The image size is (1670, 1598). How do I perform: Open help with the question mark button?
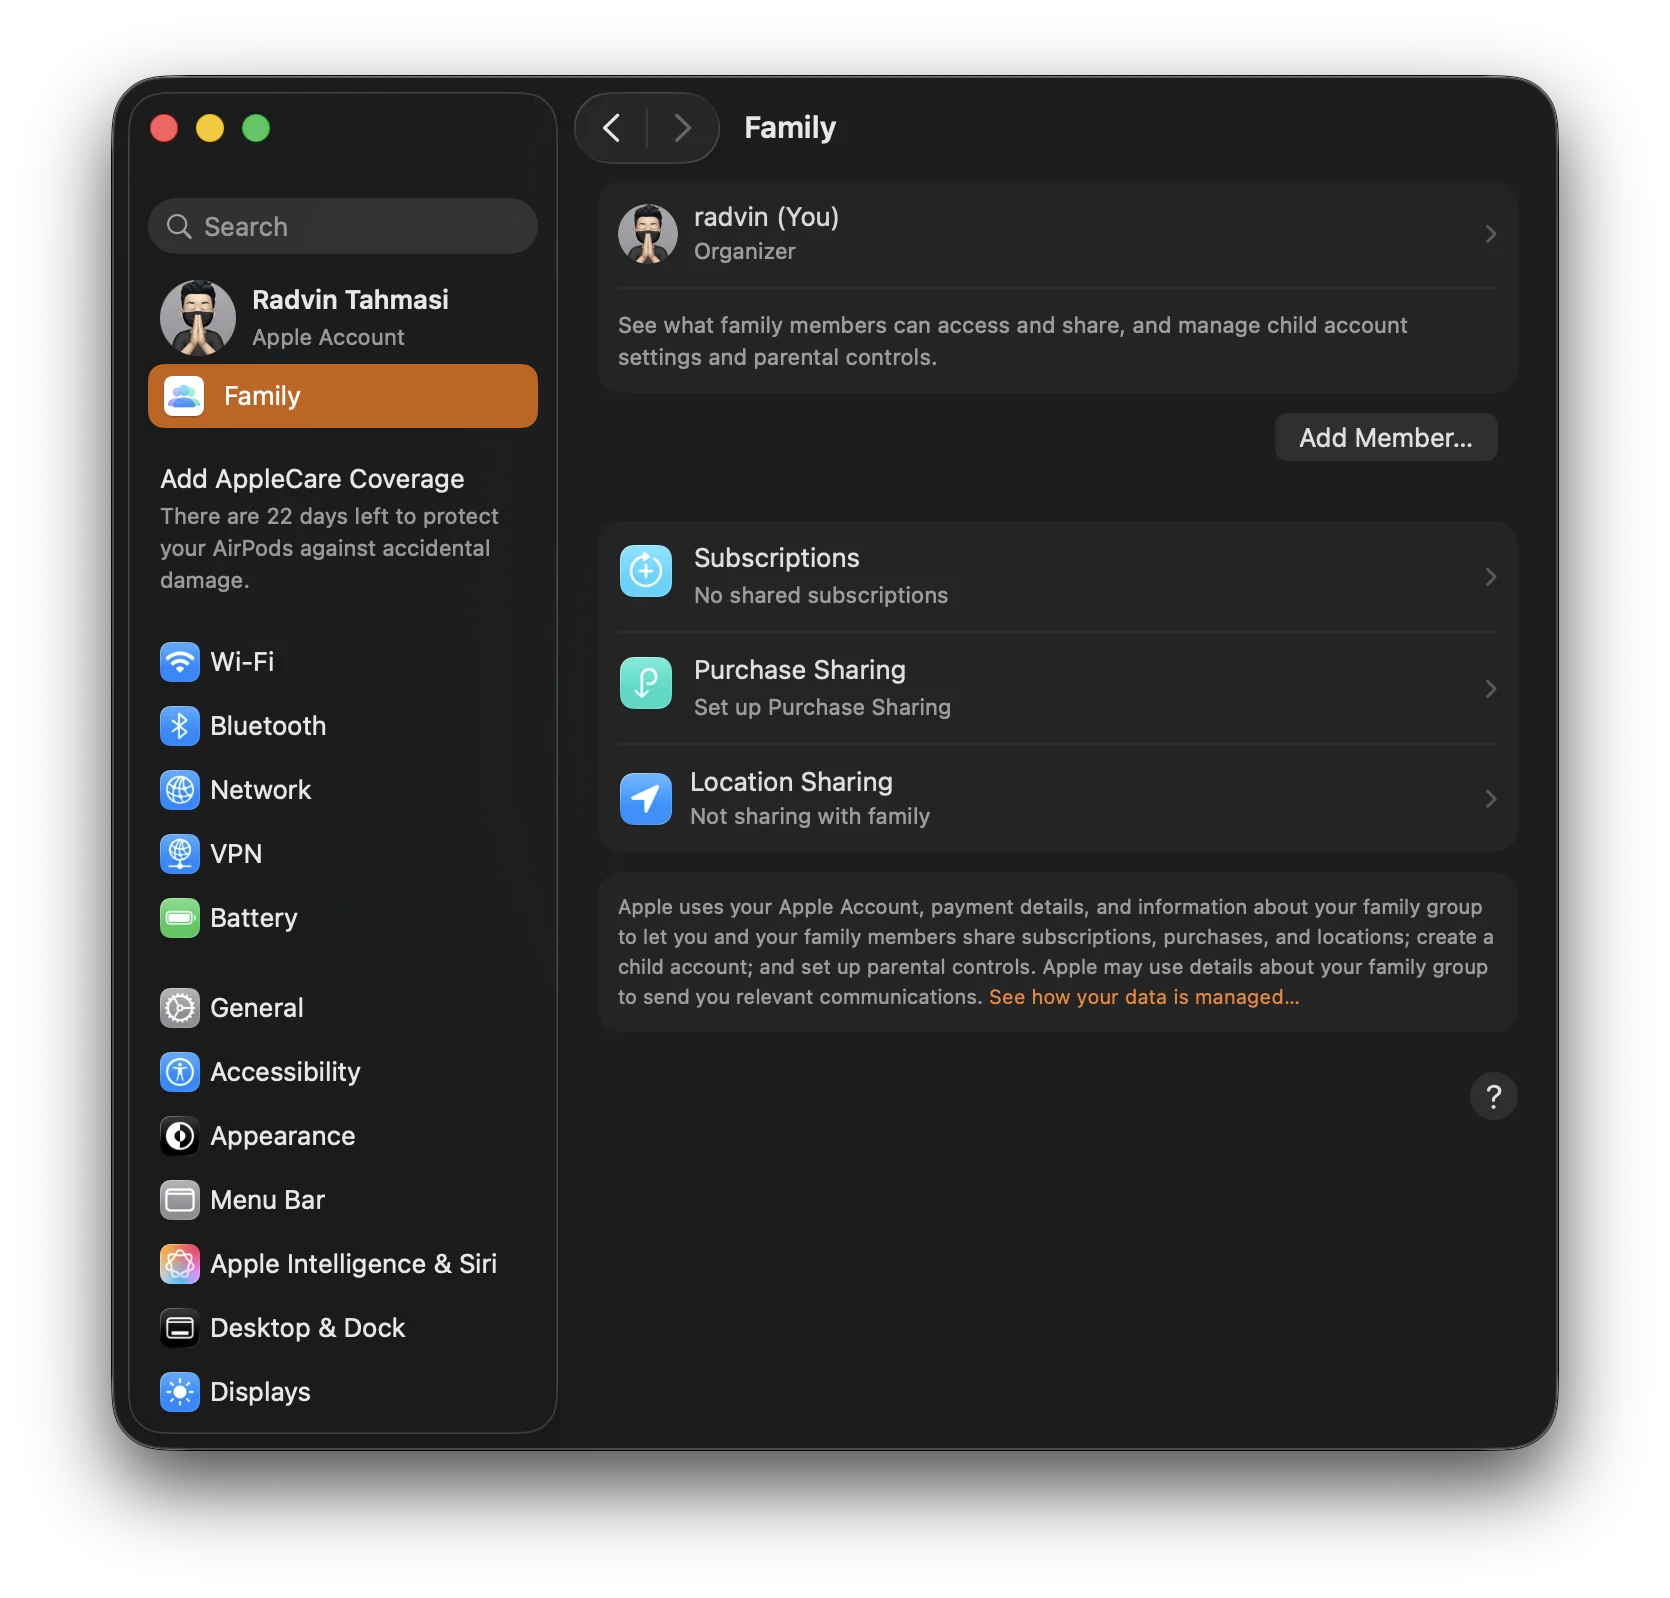1493,1097
